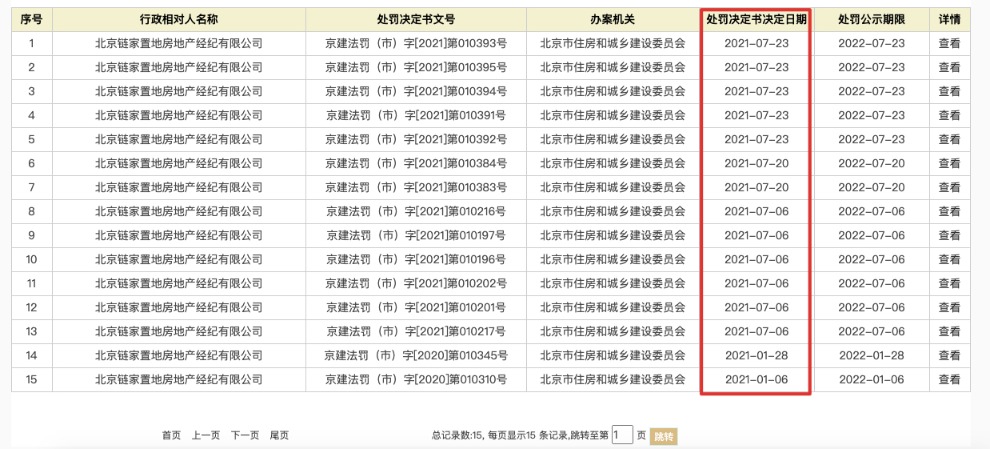Open 查看 details for row 7
This screenshot has width=990, height=449.
pyautogui.click(x=949, y=188)
